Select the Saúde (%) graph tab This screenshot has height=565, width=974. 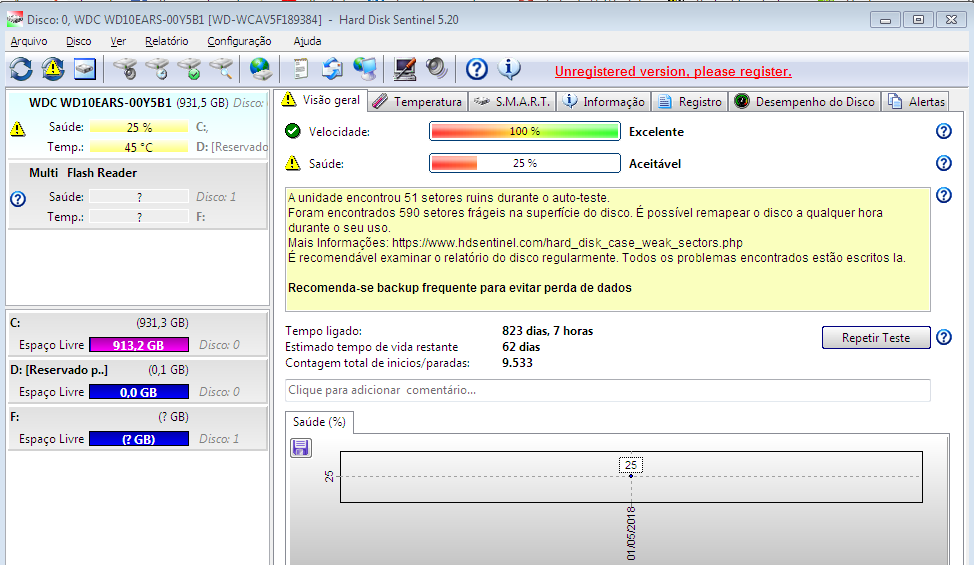click(319, 422)
